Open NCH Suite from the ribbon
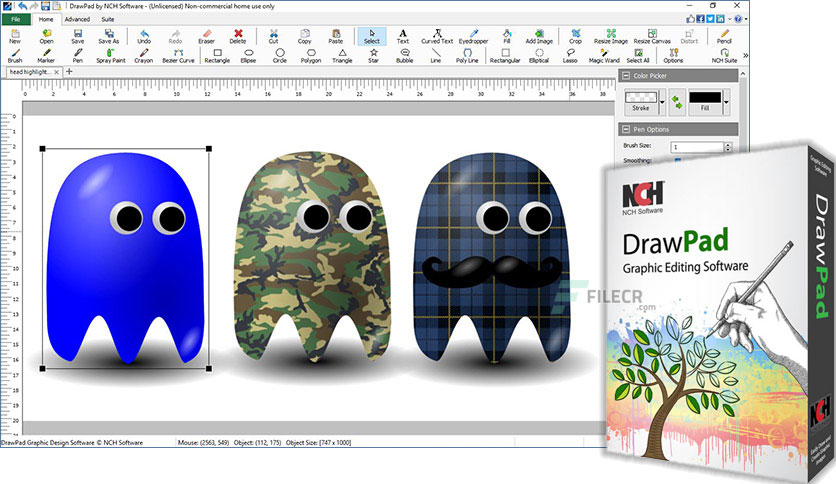This screenshot has width=836, height=484. tap(724, 56)
